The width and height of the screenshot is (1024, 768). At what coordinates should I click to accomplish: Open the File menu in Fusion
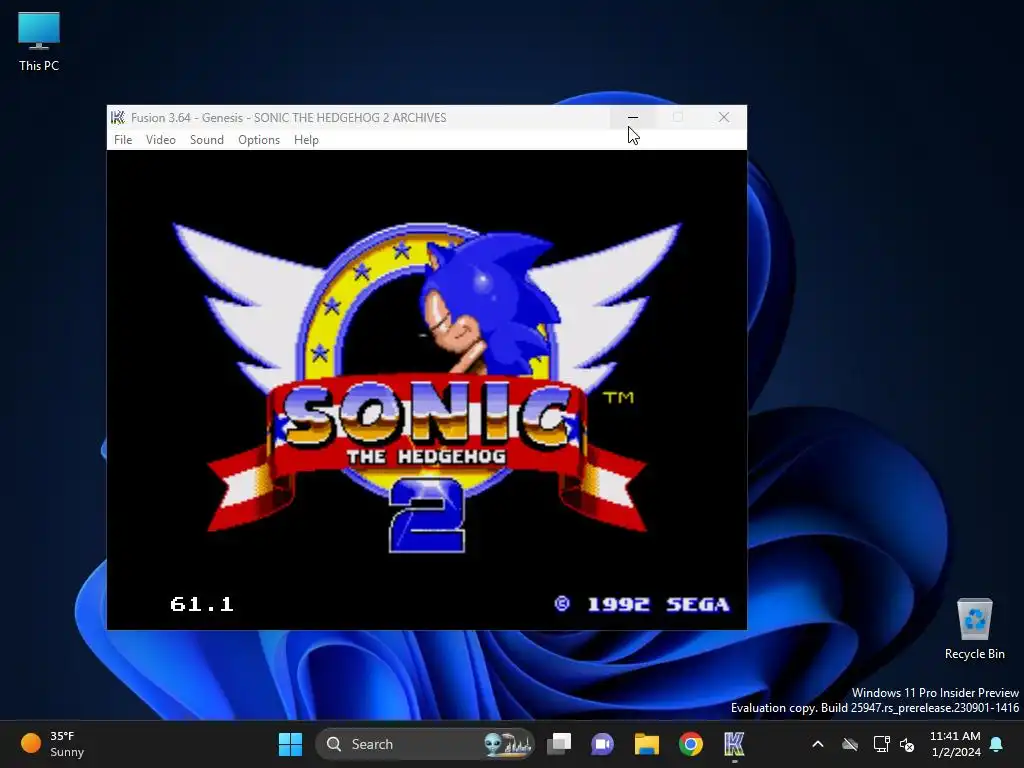pyautogui.click(x=123, y=140)
